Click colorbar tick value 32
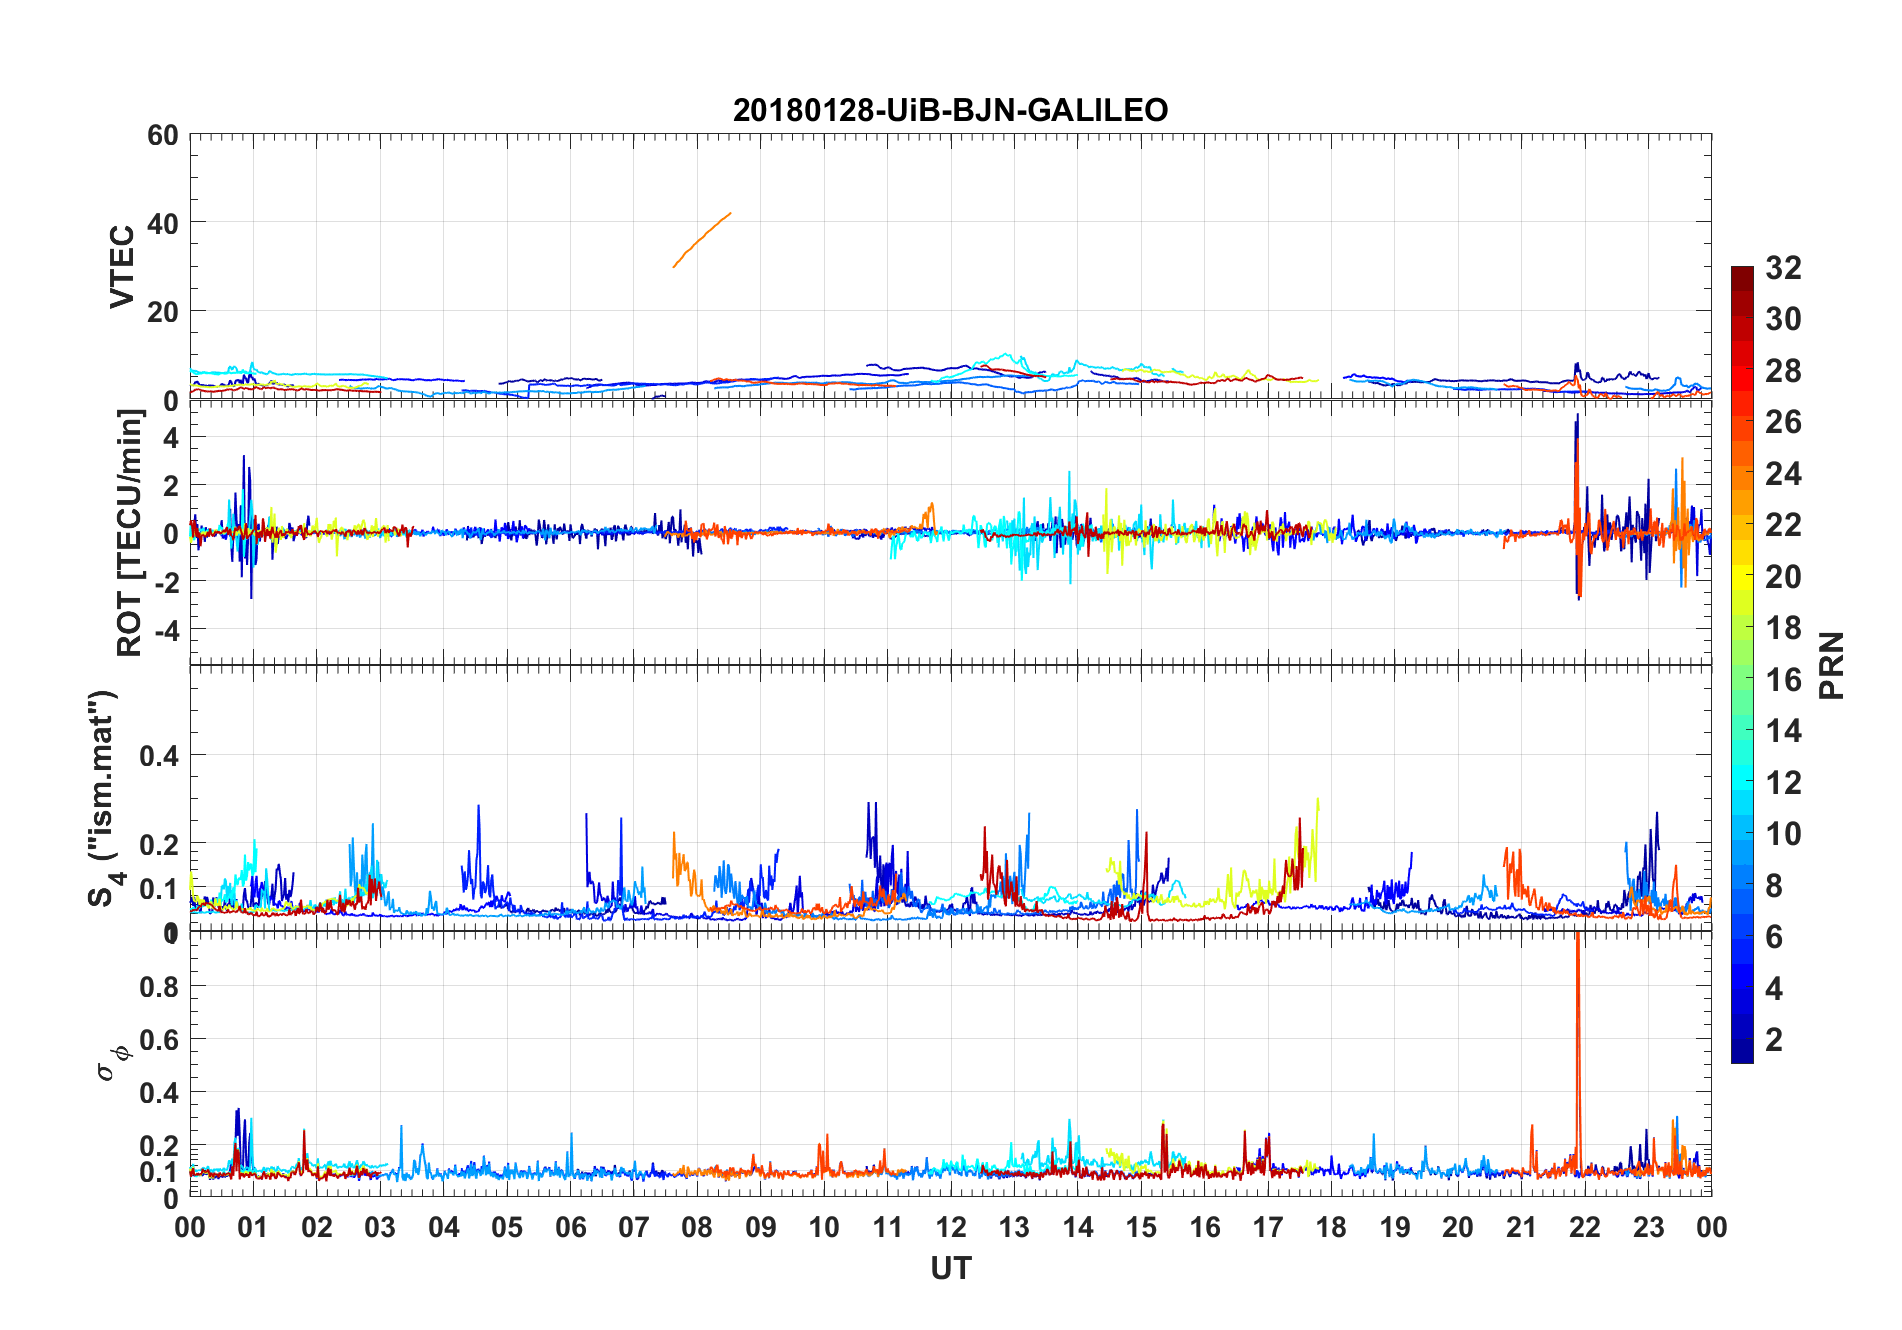The width and height of the screenshot is (1902, 1330). point(1783,268)
